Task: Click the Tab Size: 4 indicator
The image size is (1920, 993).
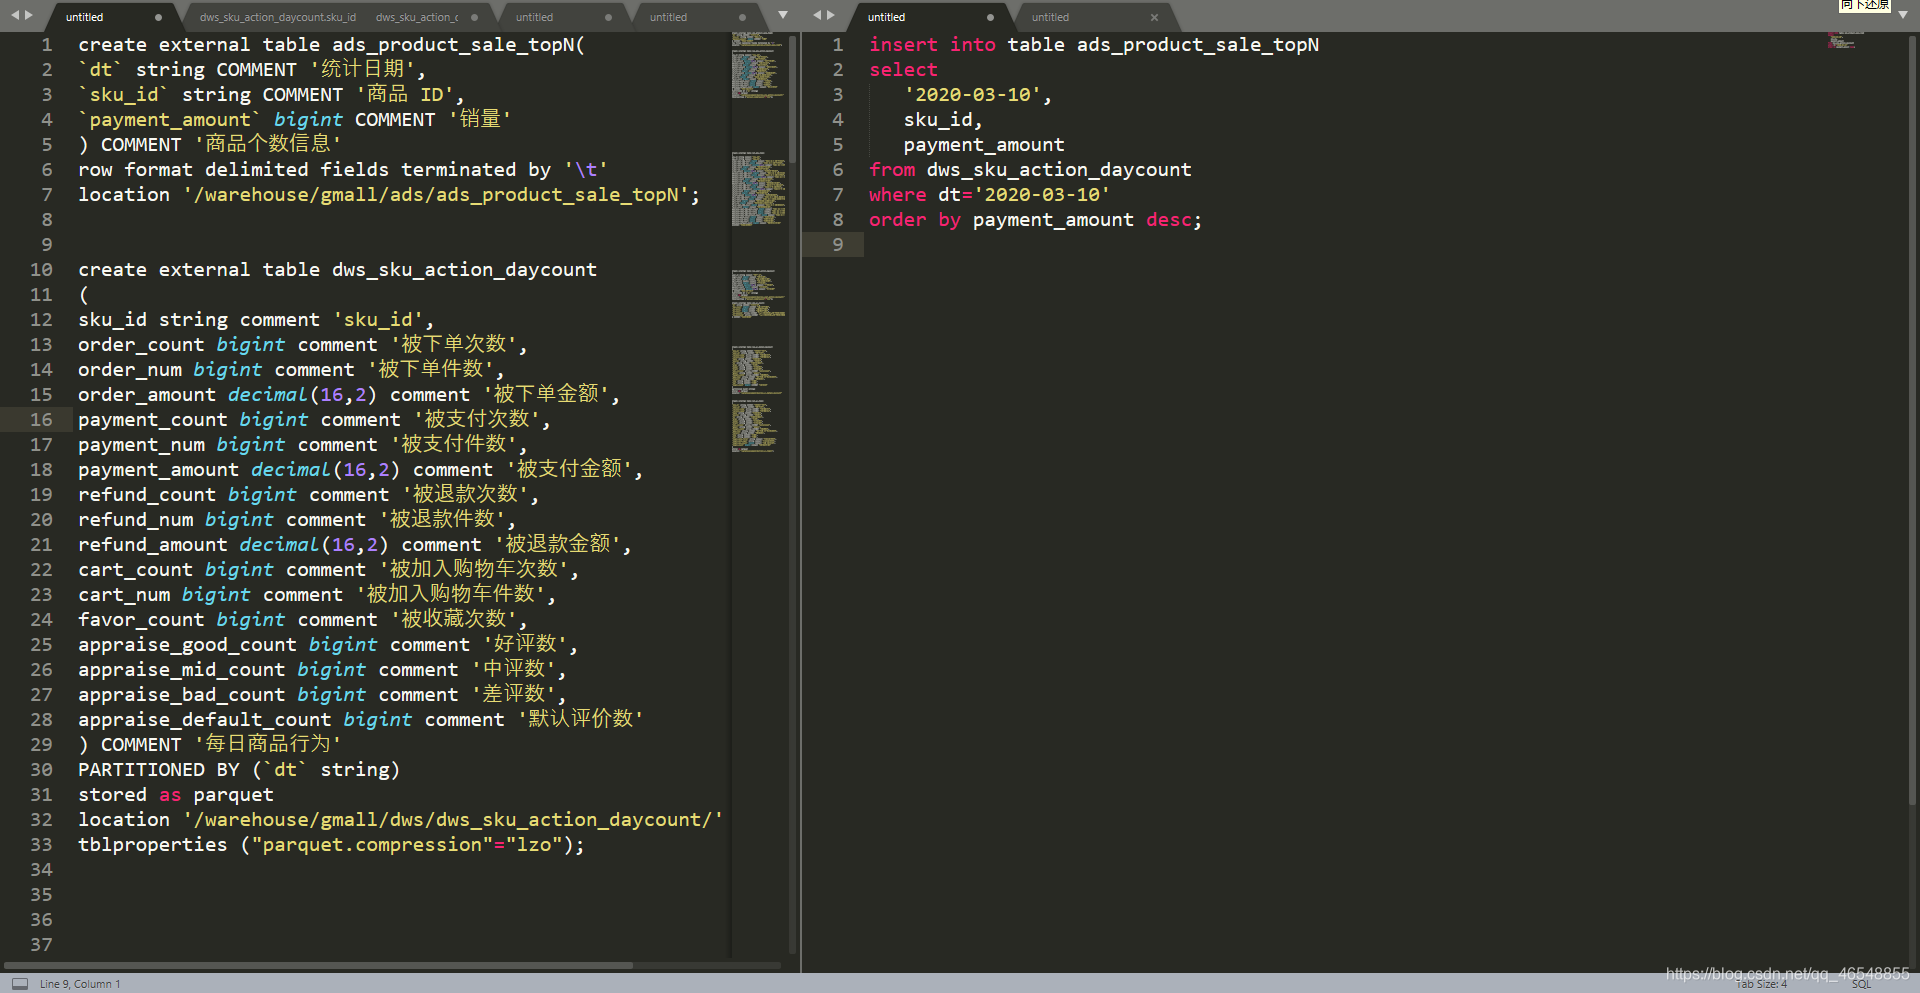Action: click(x=1761, y=985)
